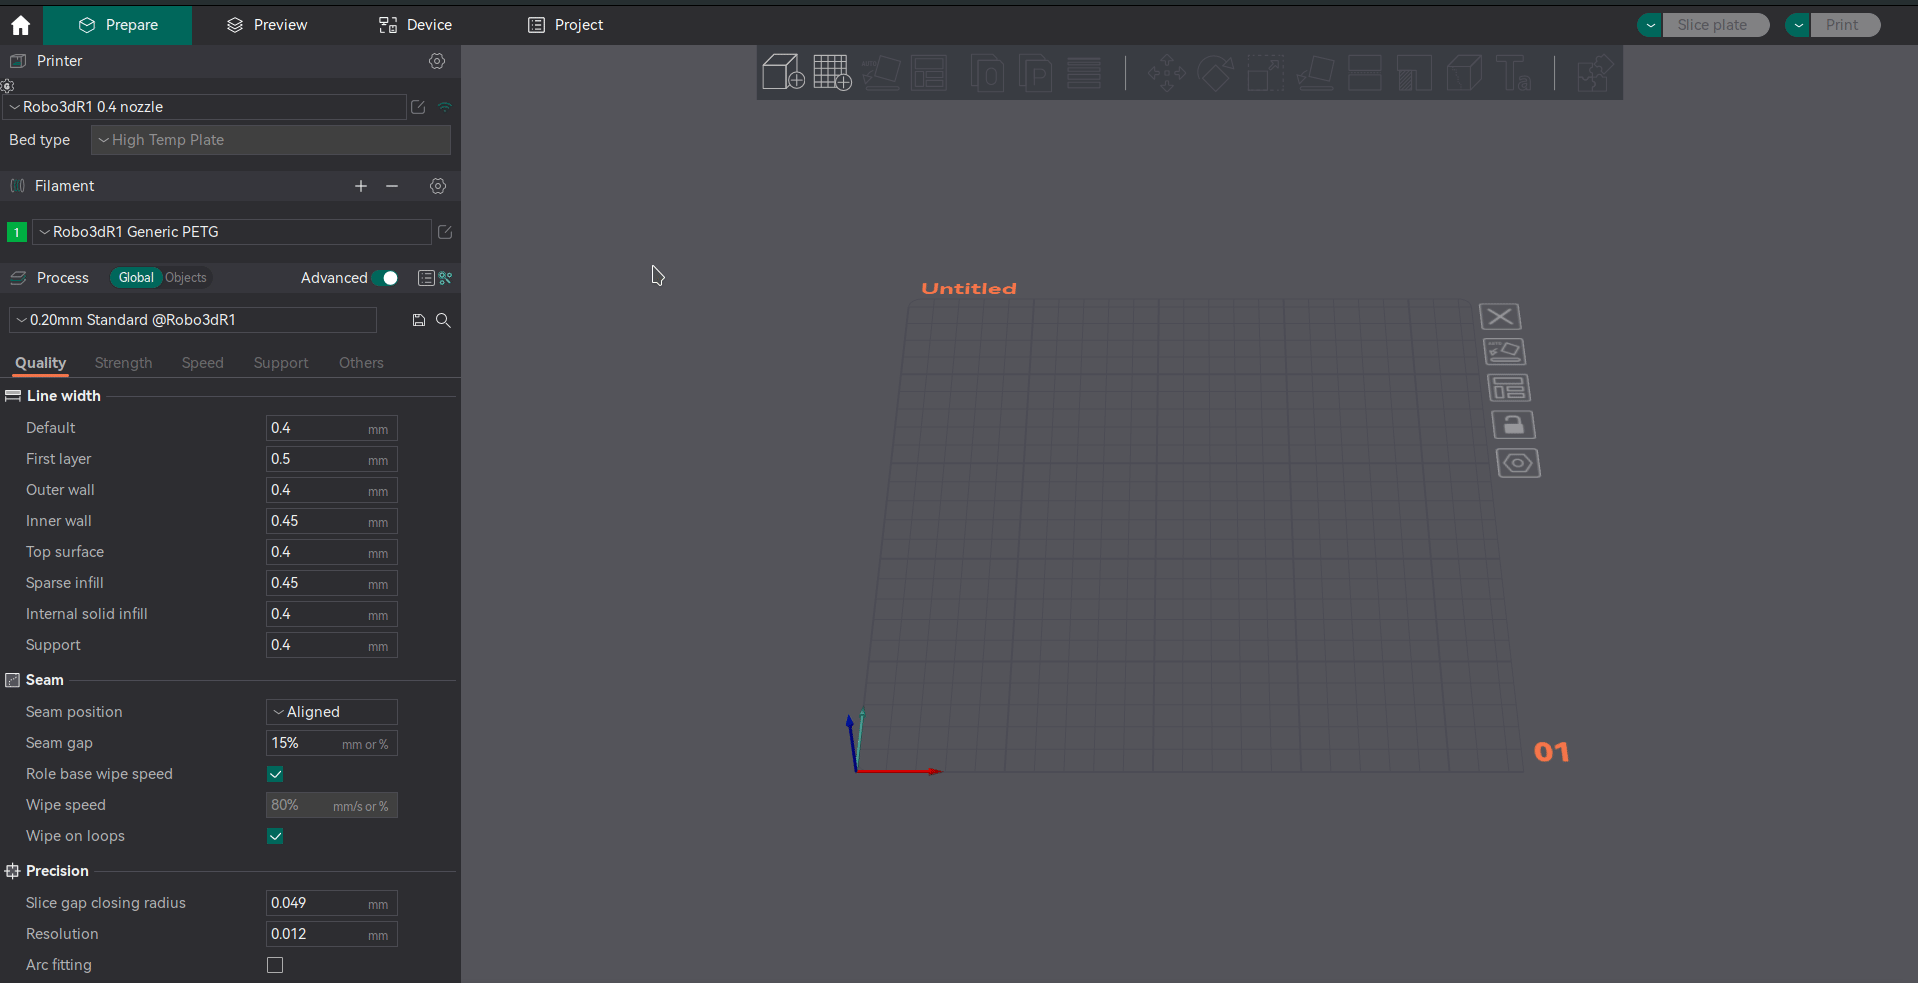The height and width of the screenshot is (983, 1918).
Task: Click the delete plate X icon
Action: (1499, 316)
